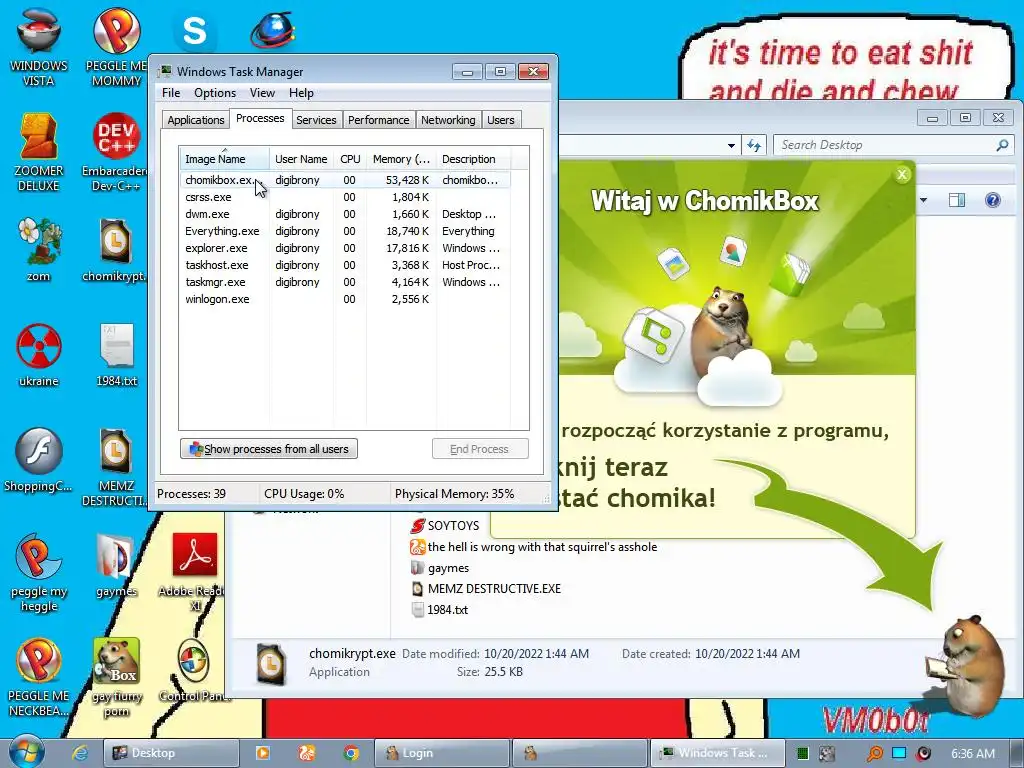This screenshot has width=1024, height=768.
Task: Open Task Manager Help menu
Action: click(x=301, y=93)
